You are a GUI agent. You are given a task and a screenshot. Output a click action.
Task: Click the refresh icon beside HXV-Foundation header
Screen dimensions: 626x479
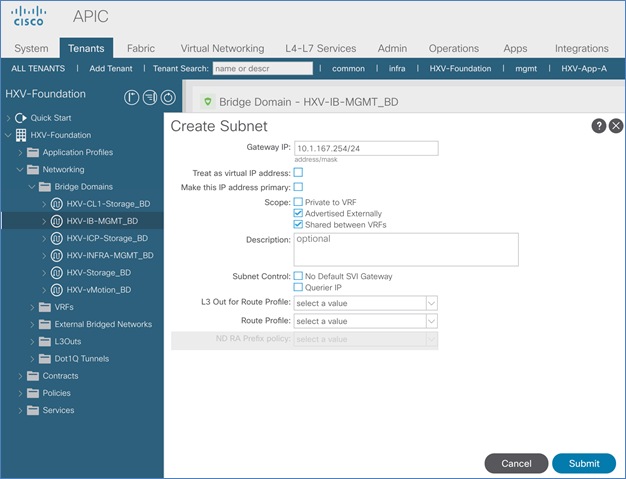(x=168, y=97)
